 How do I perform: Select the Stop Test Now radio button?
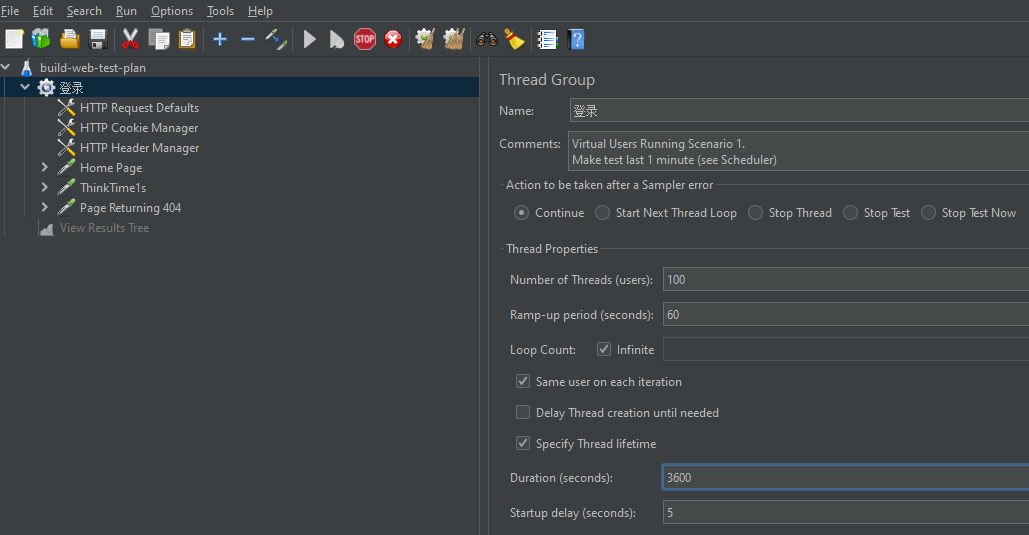point(929,213)
